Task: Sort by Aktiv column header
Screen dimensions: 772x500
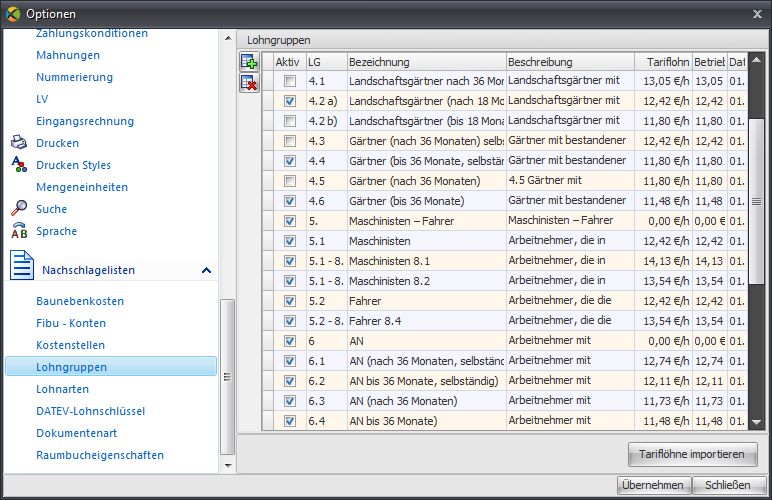Action: 290,62
